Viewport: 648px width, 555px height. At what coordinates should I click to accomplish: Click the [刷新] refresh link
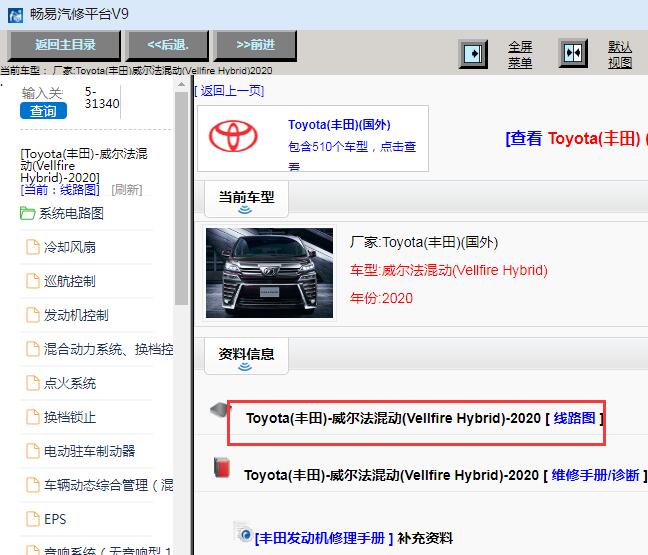pyautogui.click(x=126, y=190)
